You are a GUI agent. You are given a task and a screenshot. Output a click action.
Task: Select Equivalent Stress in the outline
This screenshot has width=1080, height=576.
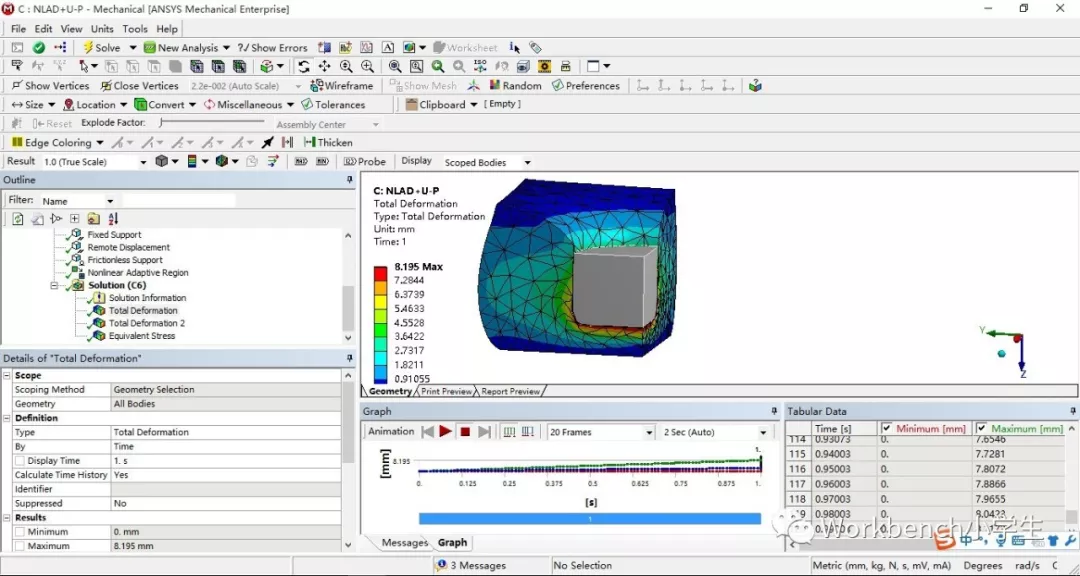[x=142, y=336]
